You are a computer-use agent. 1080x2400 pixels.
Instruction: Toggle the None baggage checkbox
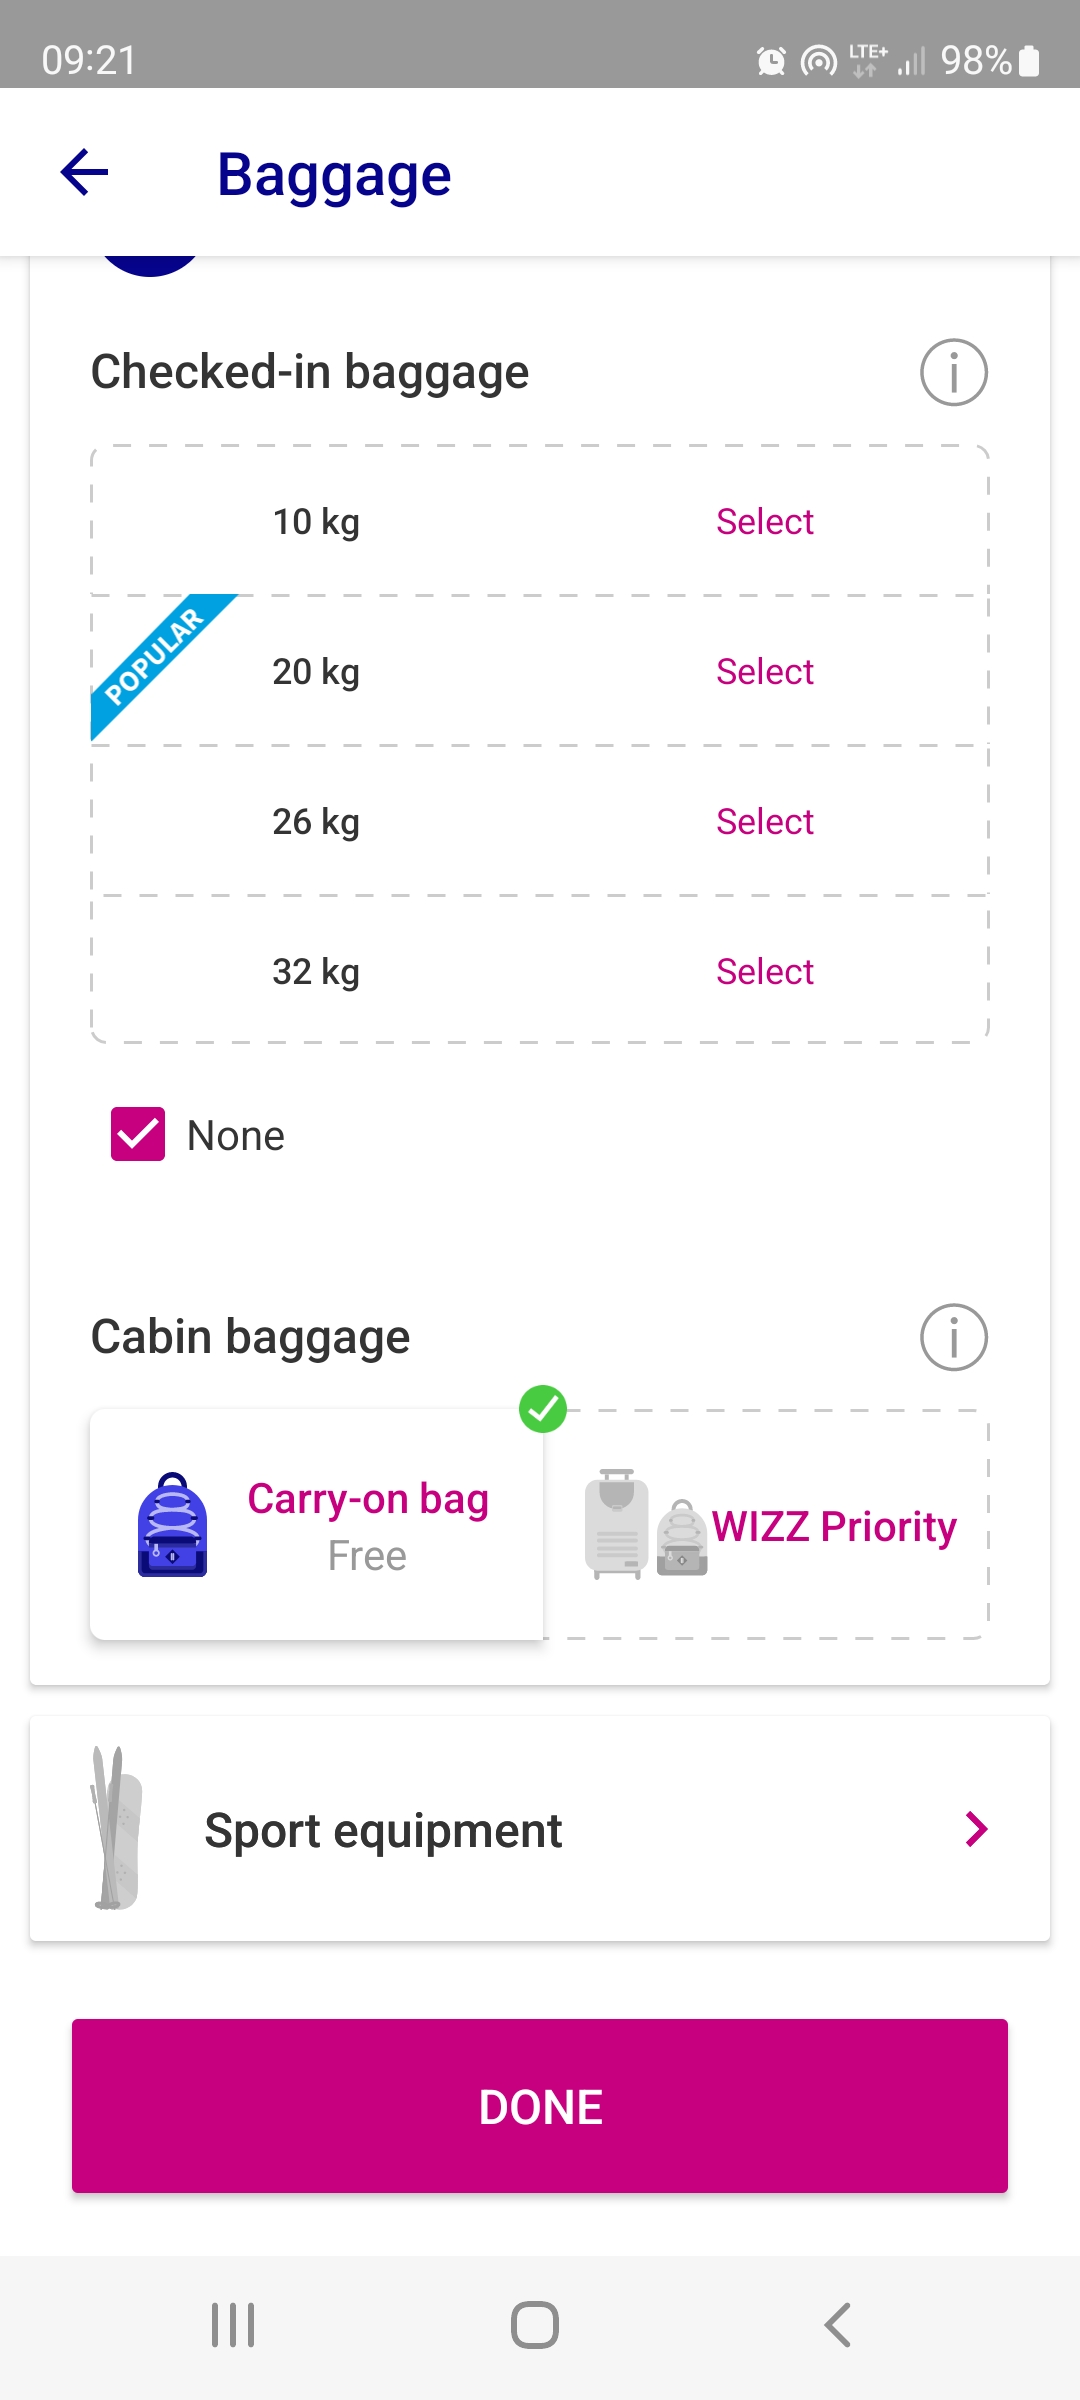pos(138,1134)
